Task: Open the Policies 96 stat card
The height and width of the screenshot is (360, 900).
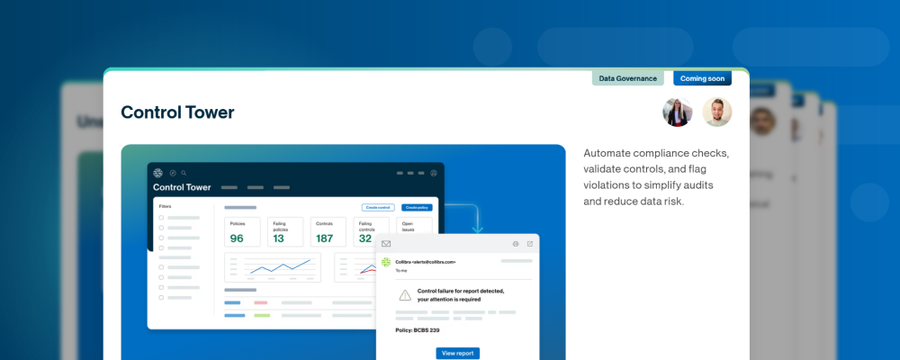Action: 242,232
